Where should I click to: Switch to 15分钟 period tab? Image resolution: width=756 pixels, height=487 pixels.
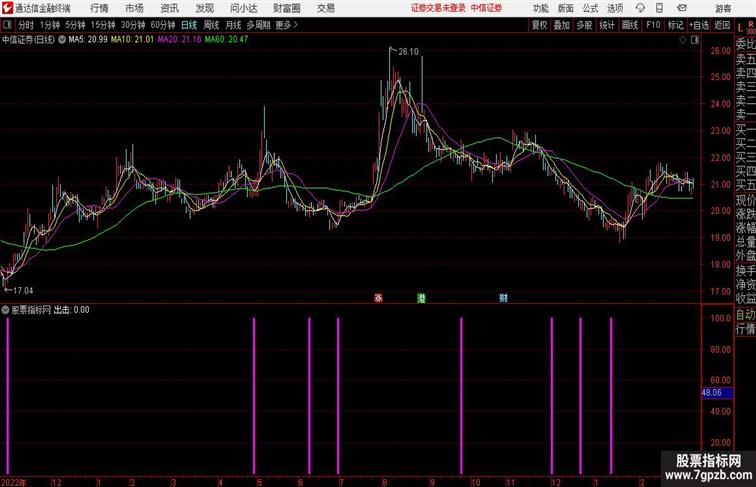pyautogui.click(x=103, y=25)
